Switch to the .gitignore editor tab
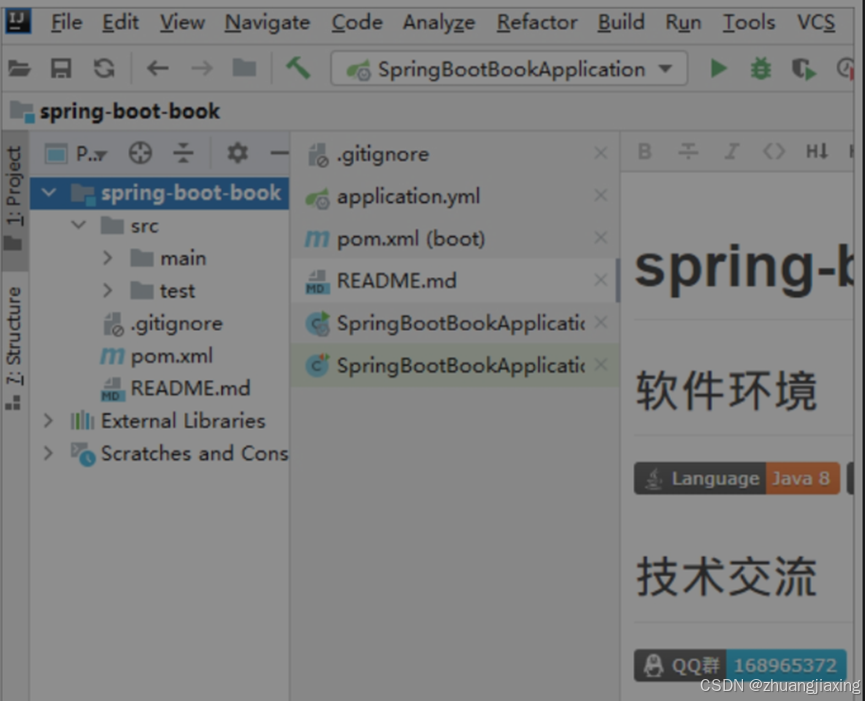 455,154
